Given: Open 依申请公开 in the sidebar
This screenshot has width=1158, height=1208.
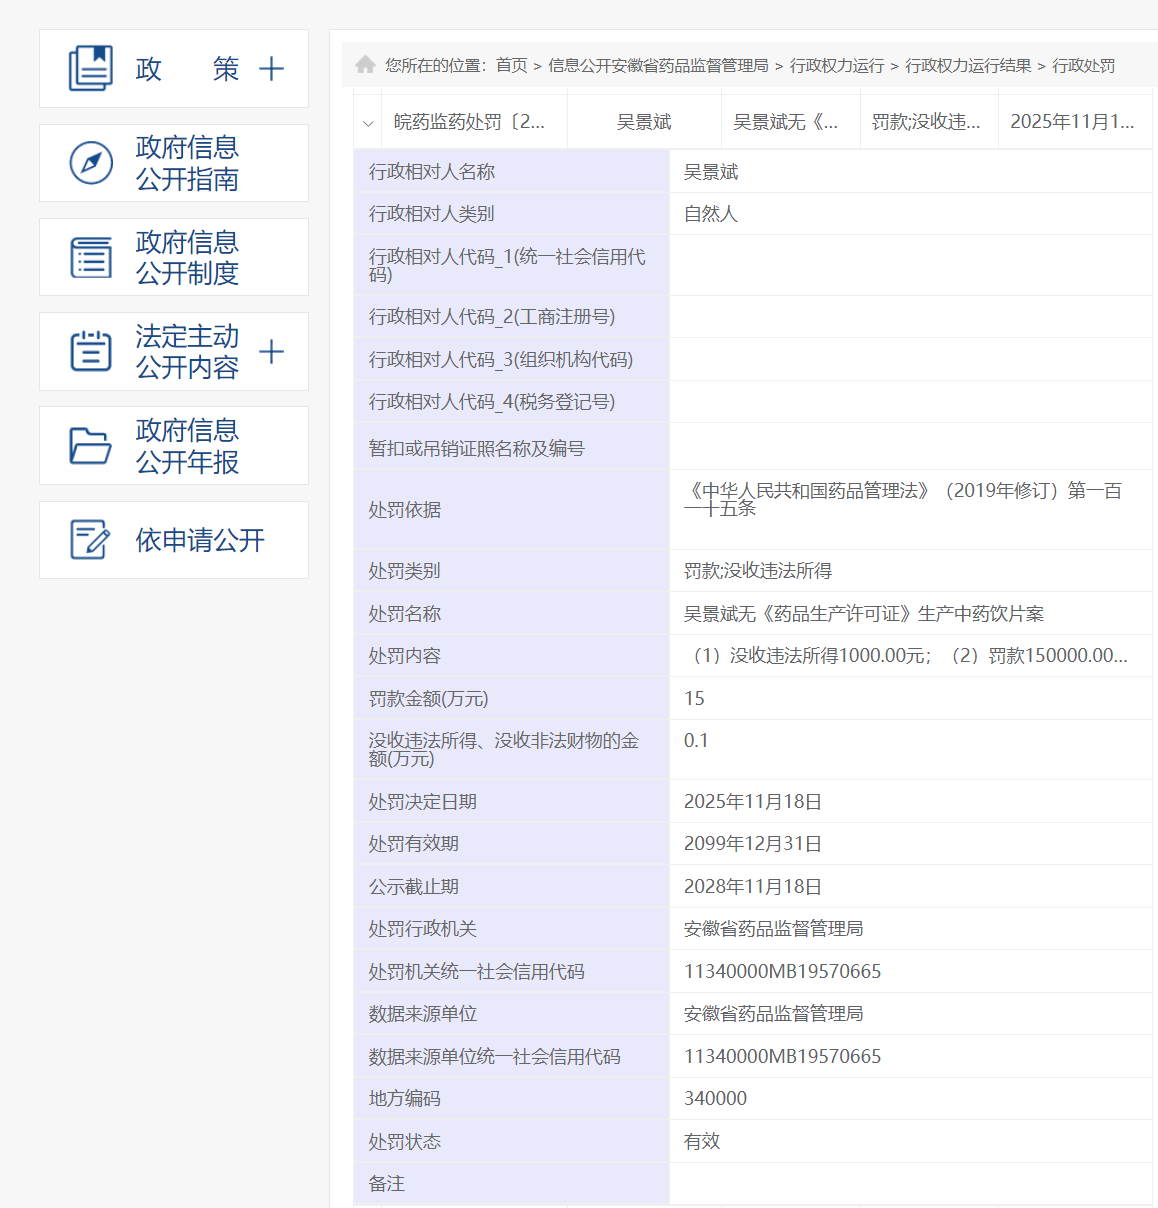Looking at the screenshot, I should pyautogui.click(x=174, y=540).
